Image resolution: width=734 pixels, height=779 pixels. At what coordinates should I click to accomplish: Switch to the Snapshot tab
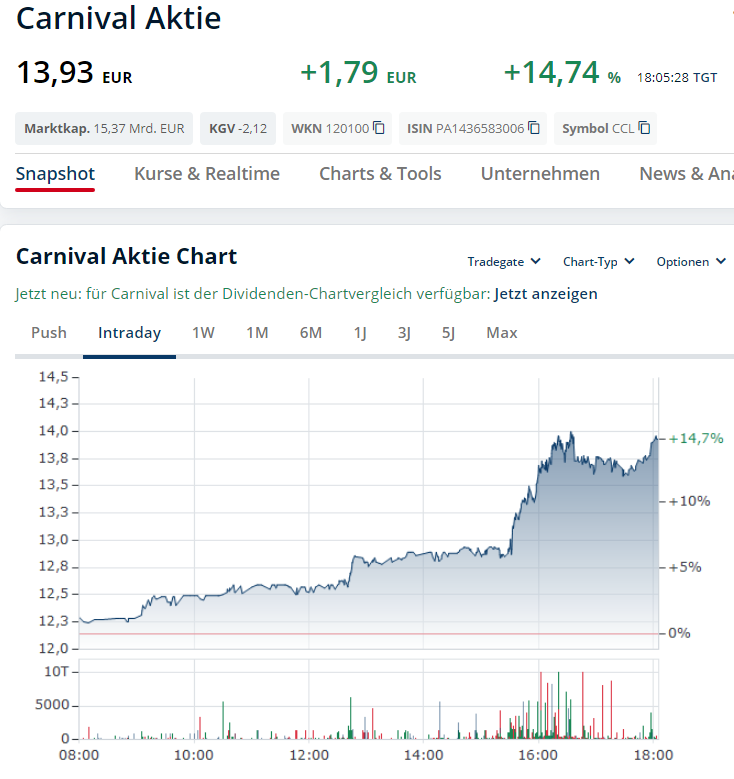pyautogui.click(x=55, y=174)
